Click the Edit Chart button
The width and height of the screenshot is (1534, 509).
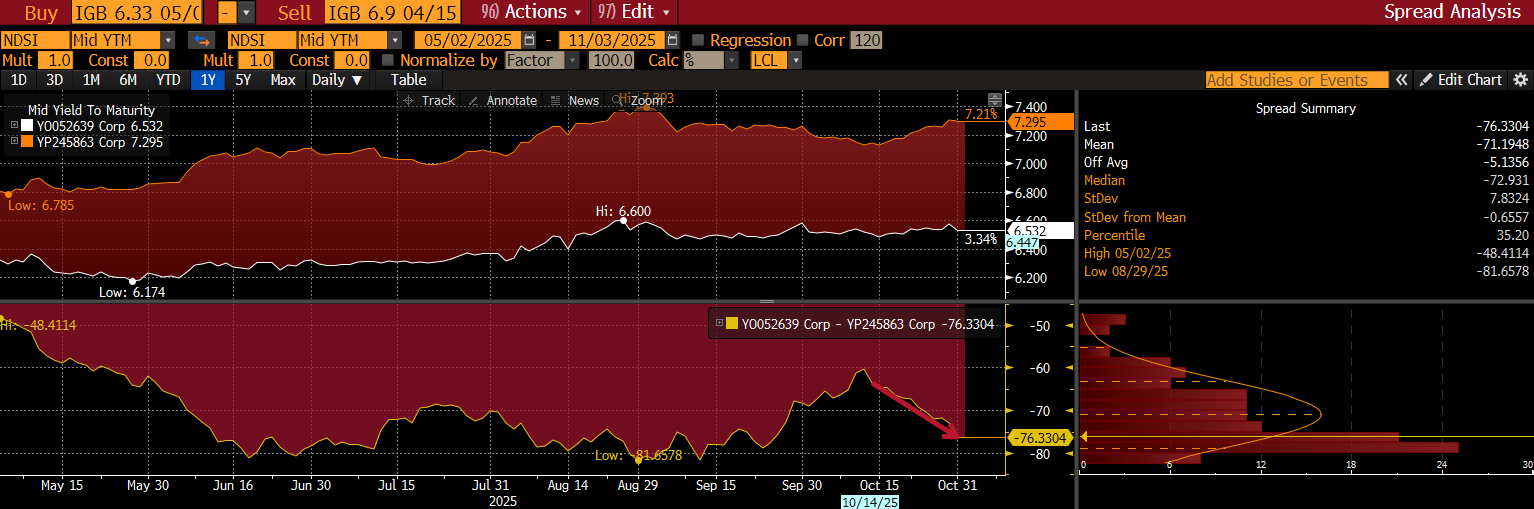pos(1461,80)
